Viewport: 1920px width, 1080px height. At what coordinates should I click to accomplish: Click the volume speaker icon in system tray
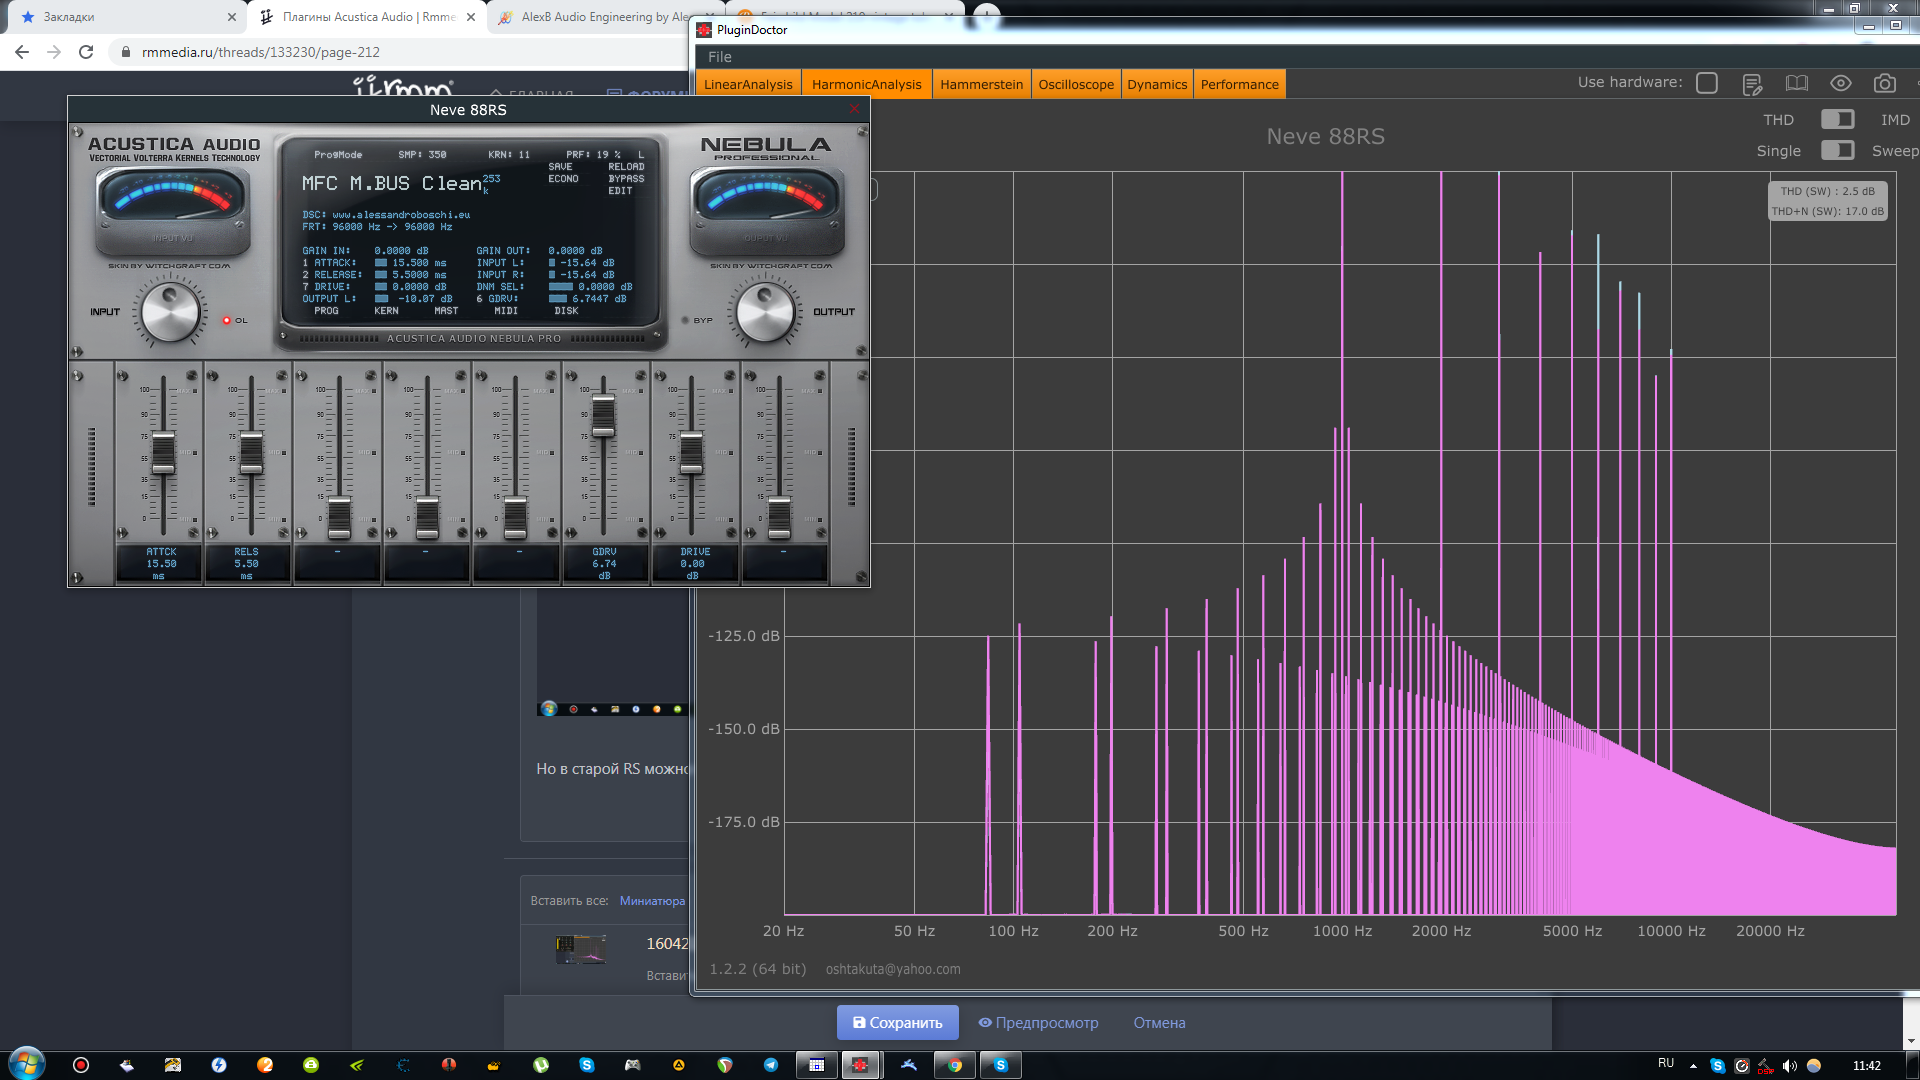(x=1790, y=1065)
